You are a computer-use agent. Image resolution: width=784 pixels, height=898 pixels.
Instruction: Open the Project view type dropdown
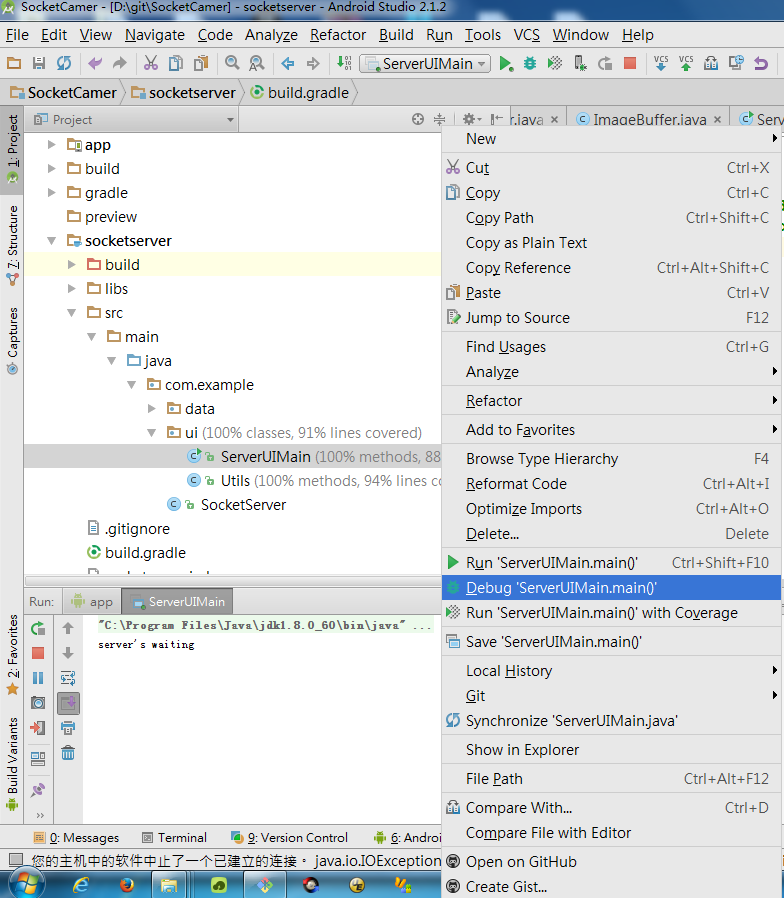pyautogui.click(x=134, y=119)
